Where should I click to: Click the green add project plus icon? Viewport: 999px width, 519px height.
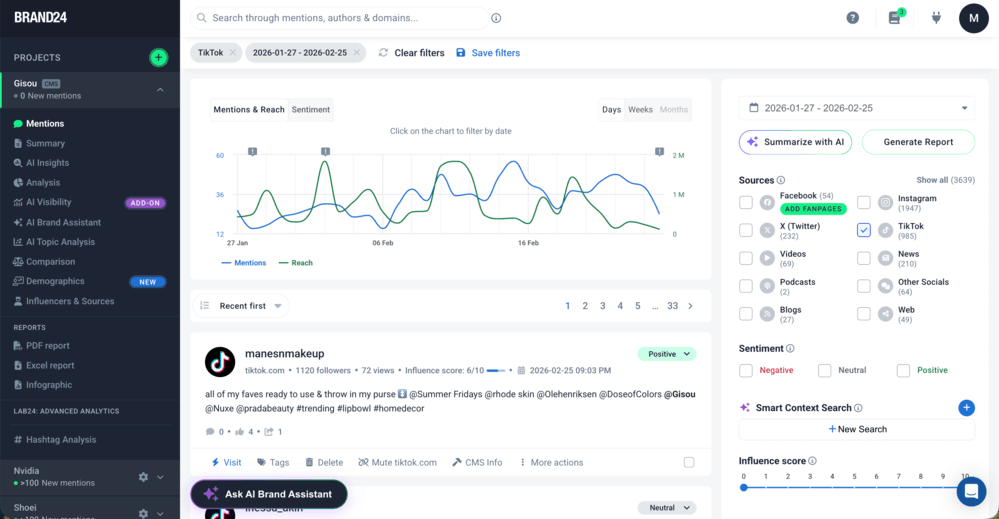[158, 58]
